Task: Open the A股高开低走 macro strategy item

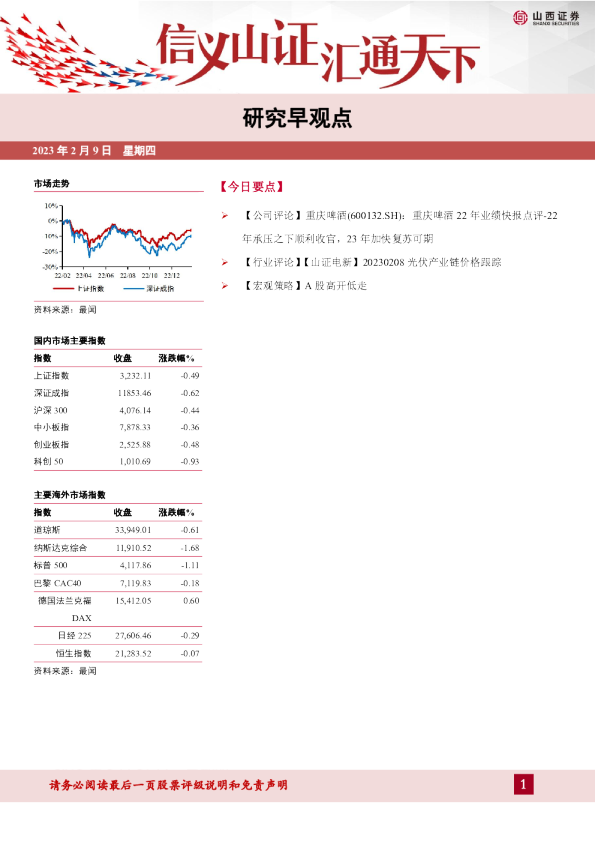Action: [304, 286]
